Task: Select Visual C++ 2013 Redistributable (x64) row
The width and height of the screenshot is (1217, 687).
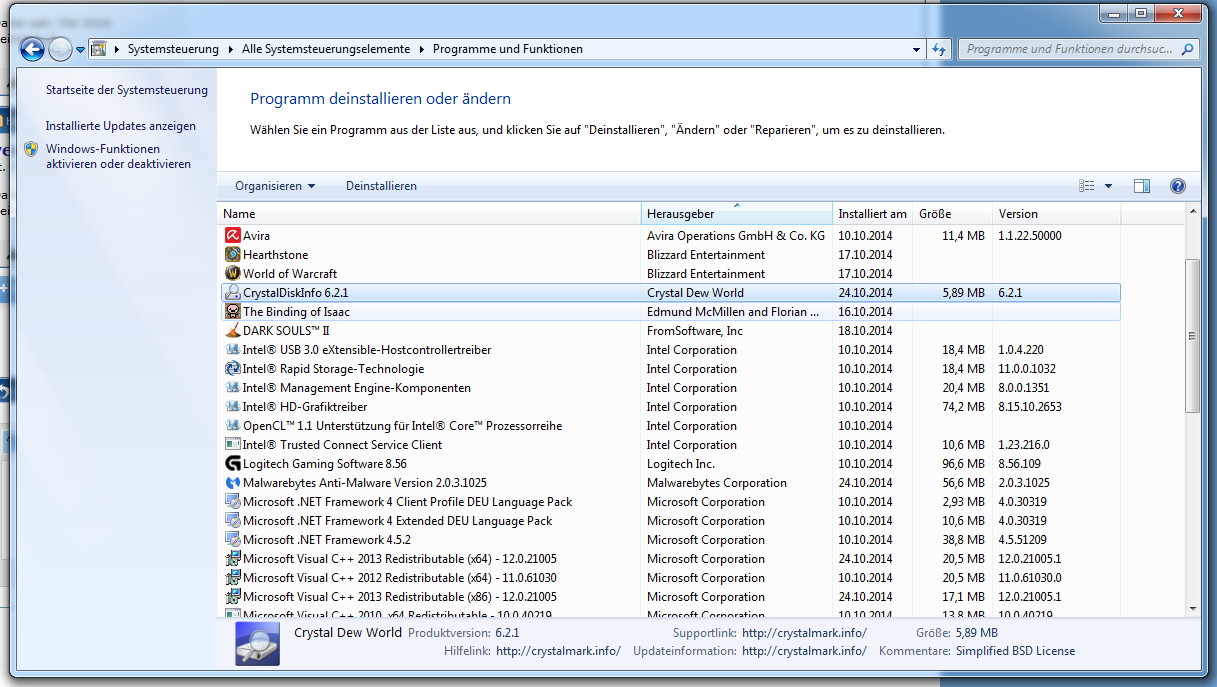Action: click(670, 559)
